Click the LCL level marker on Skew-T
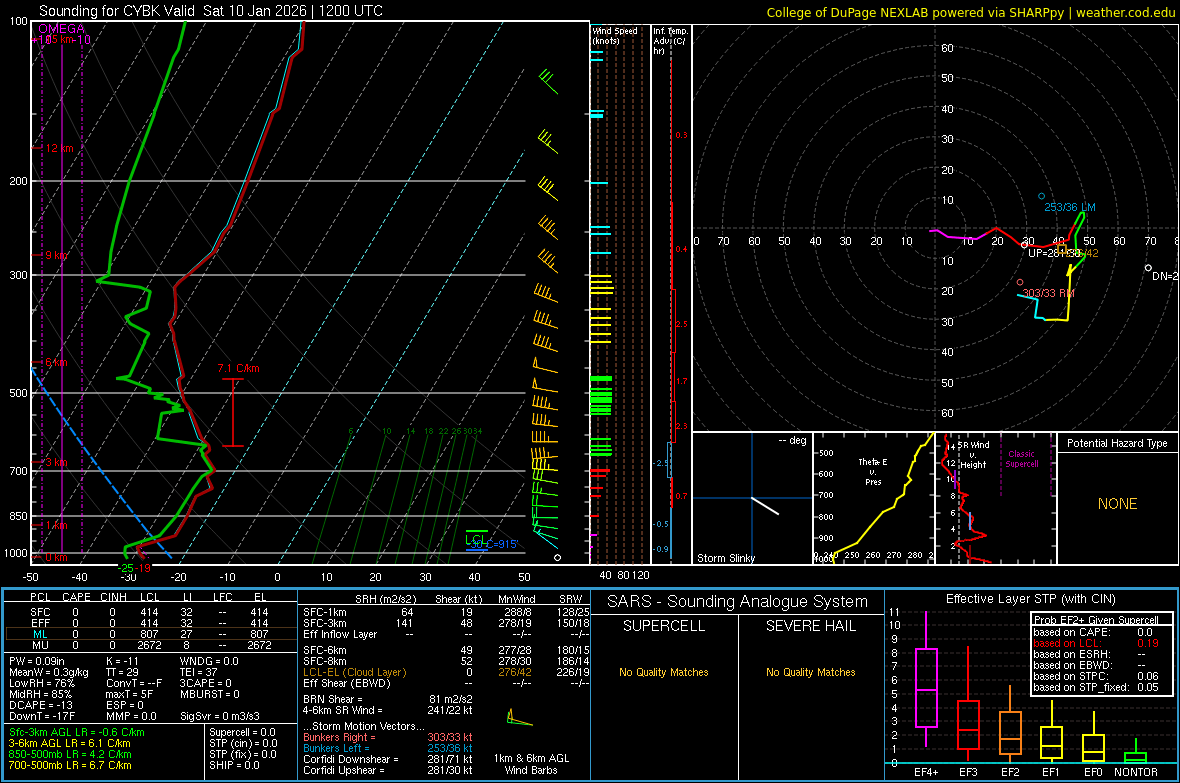Image resolution: width=1180 pixels, height=783 pixels. coord(477,538)
